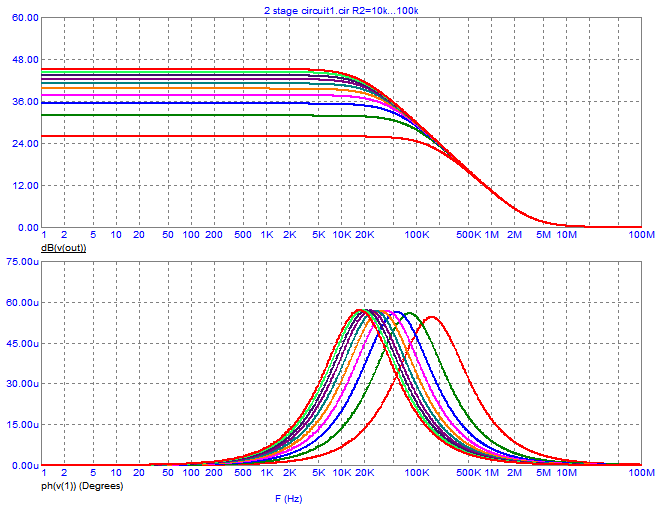Screen dimensions: 662x514
Task: Click the 30.00u value on the phase axis
Action: [x=22, y=384]
